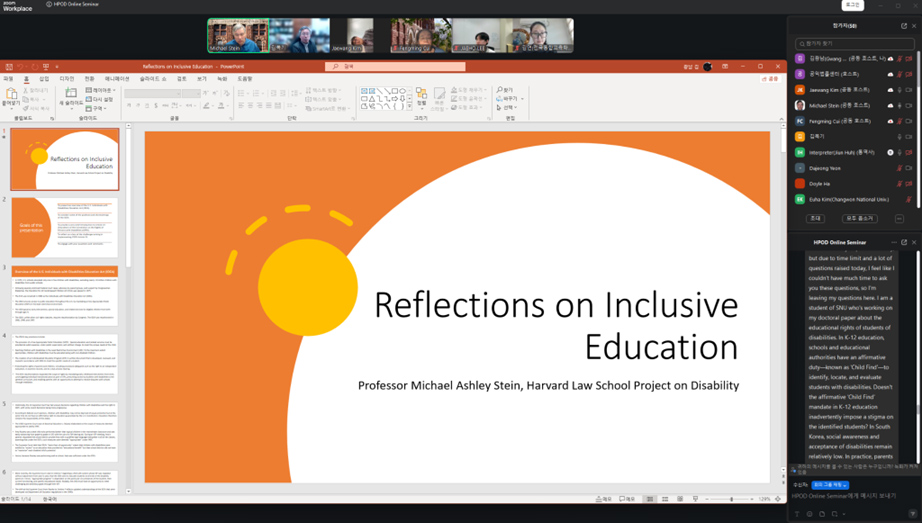The image size is (922, 523).
Task: Toggle Fengming Cui's muted microphone icon
Action: click(899, 121)
